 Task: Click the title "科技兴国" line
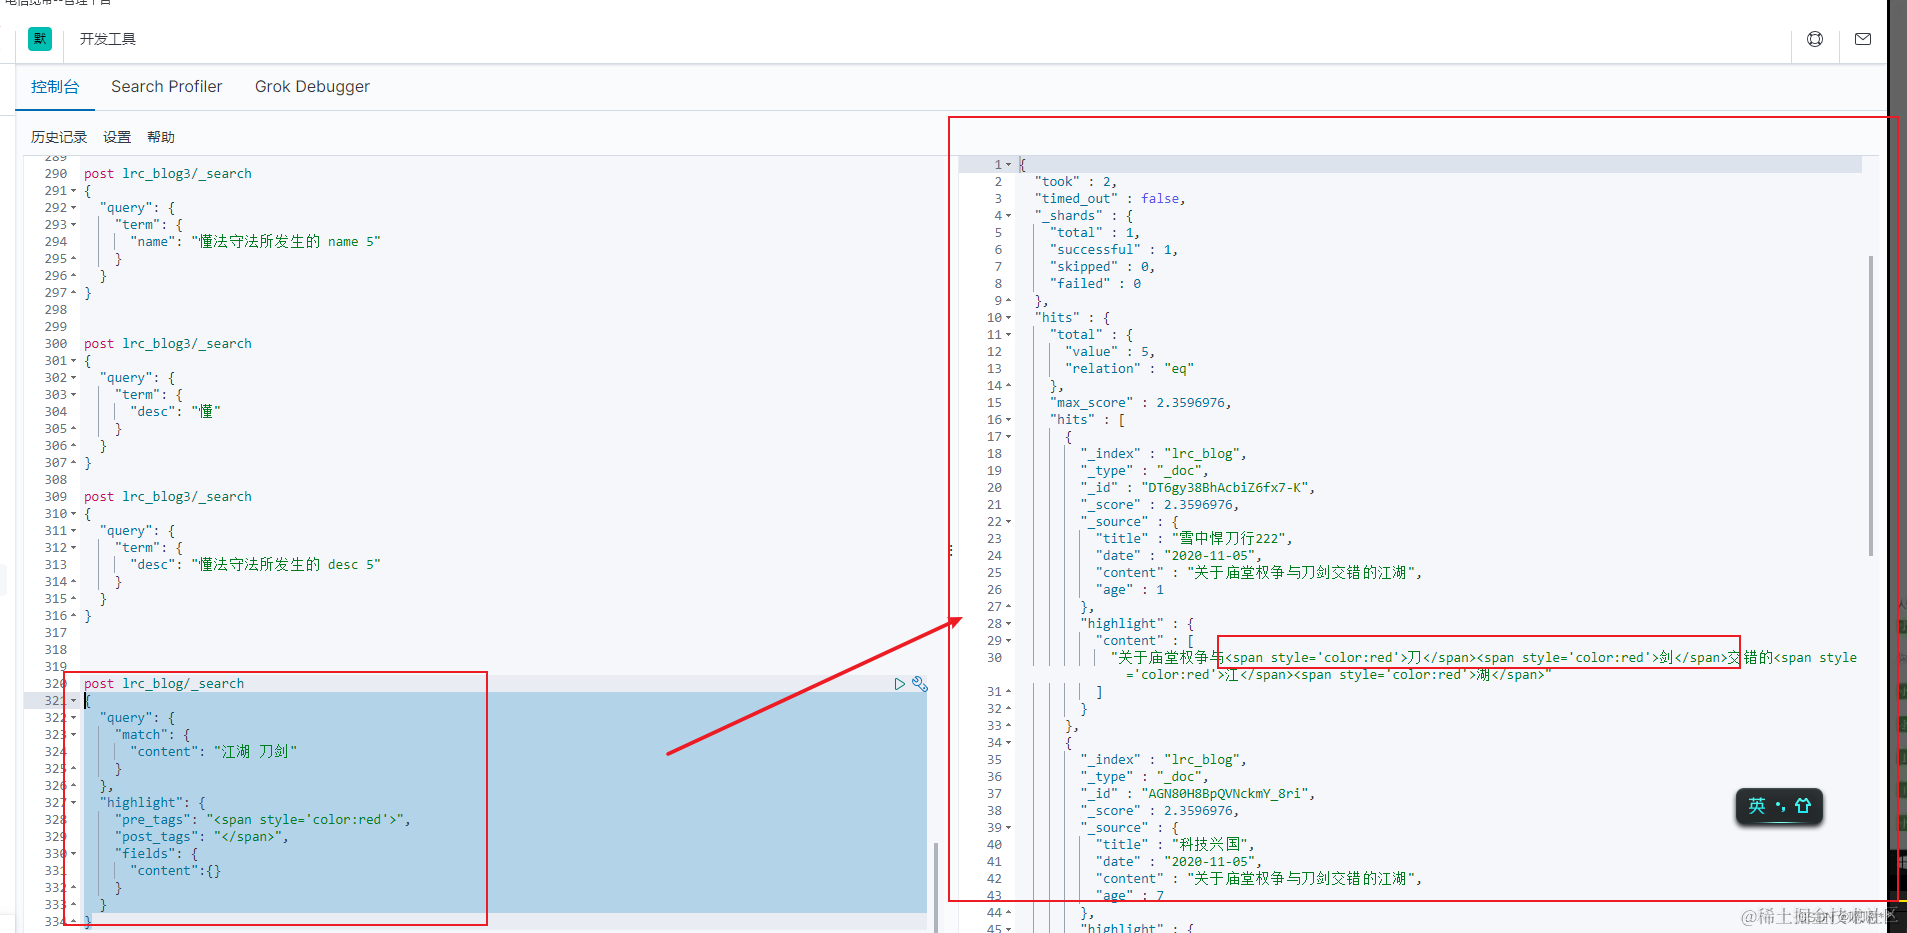[x=1175, y=845]
